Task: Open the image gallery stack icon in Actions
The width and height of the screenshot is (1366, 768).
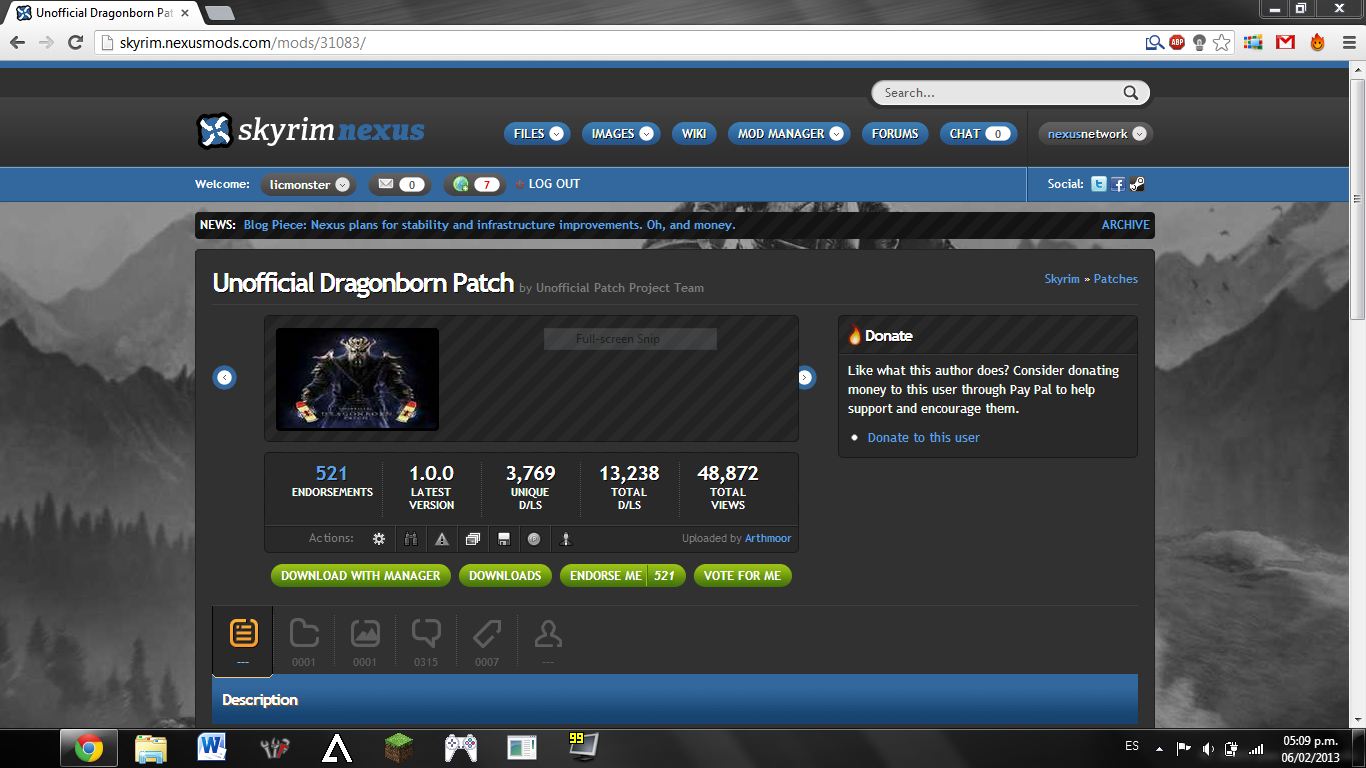Action: 473,538
